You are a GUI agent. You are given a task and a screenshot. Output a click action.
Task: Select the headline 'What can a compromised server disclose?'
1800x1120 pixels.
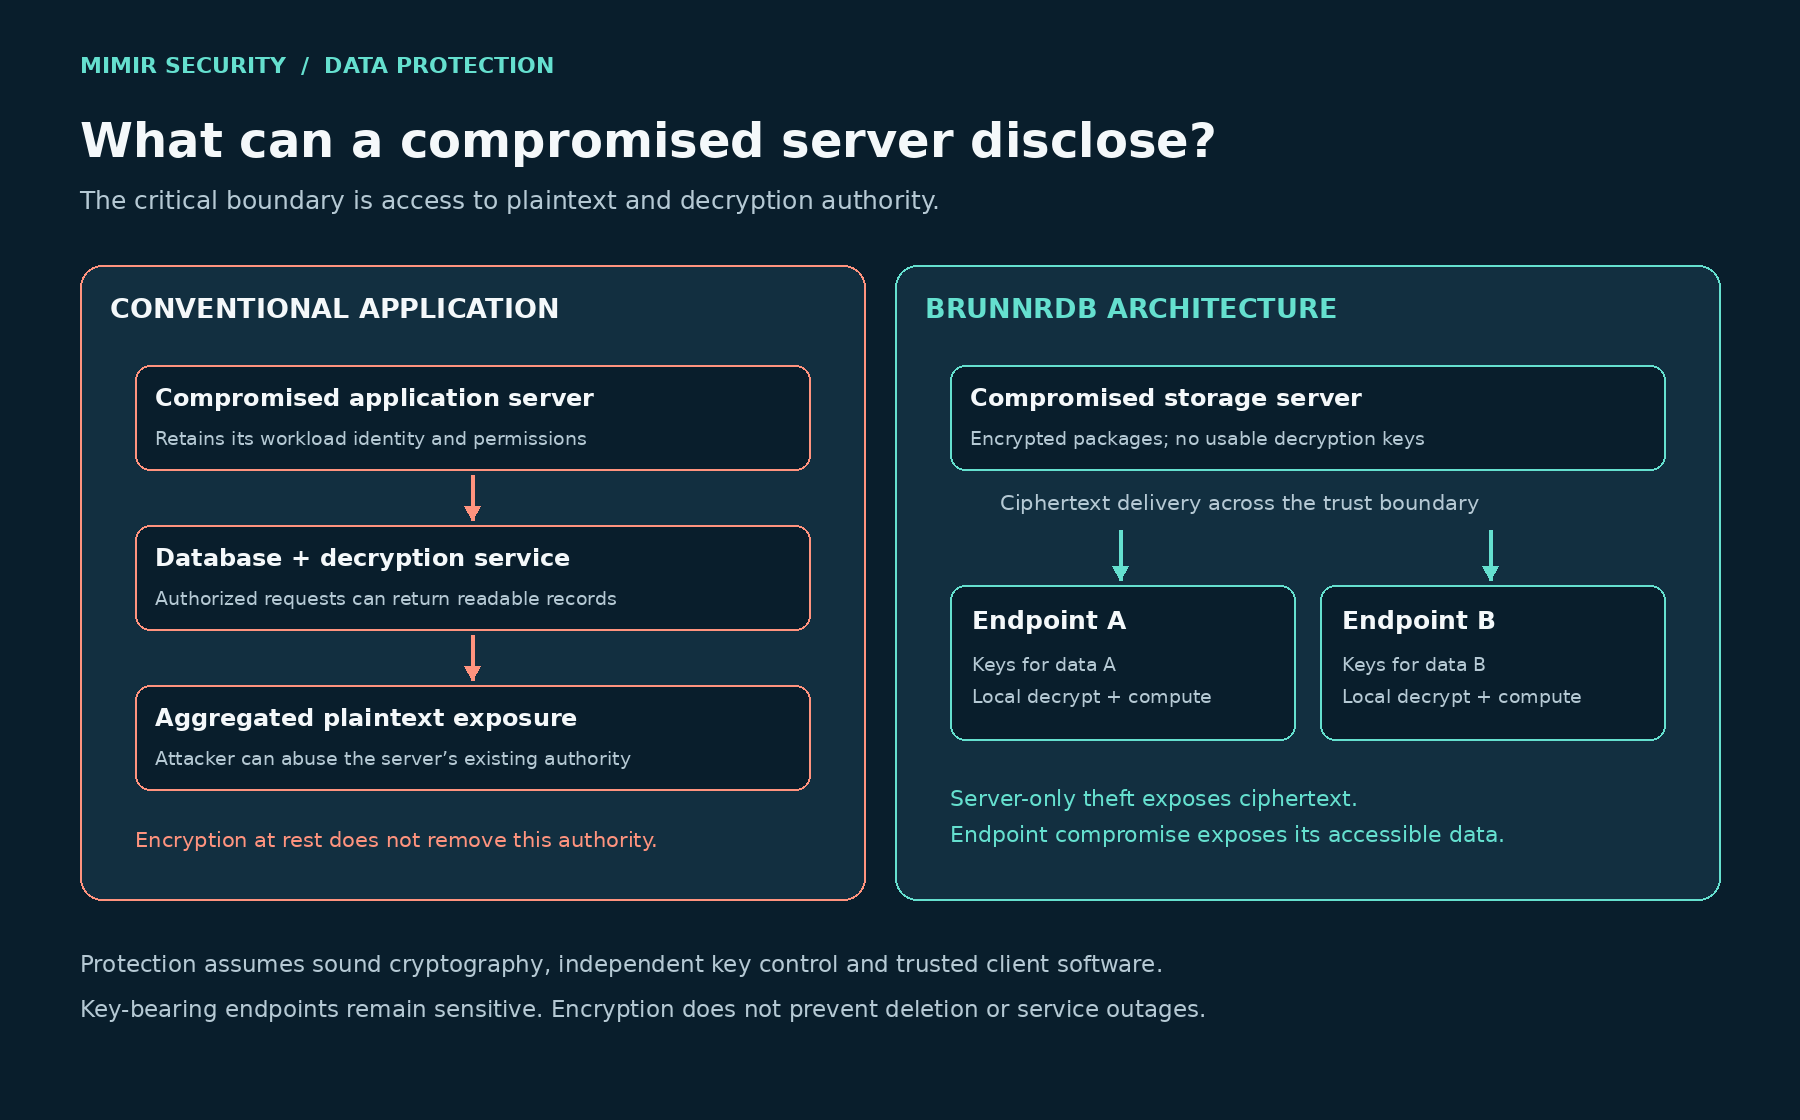point(648,141)
